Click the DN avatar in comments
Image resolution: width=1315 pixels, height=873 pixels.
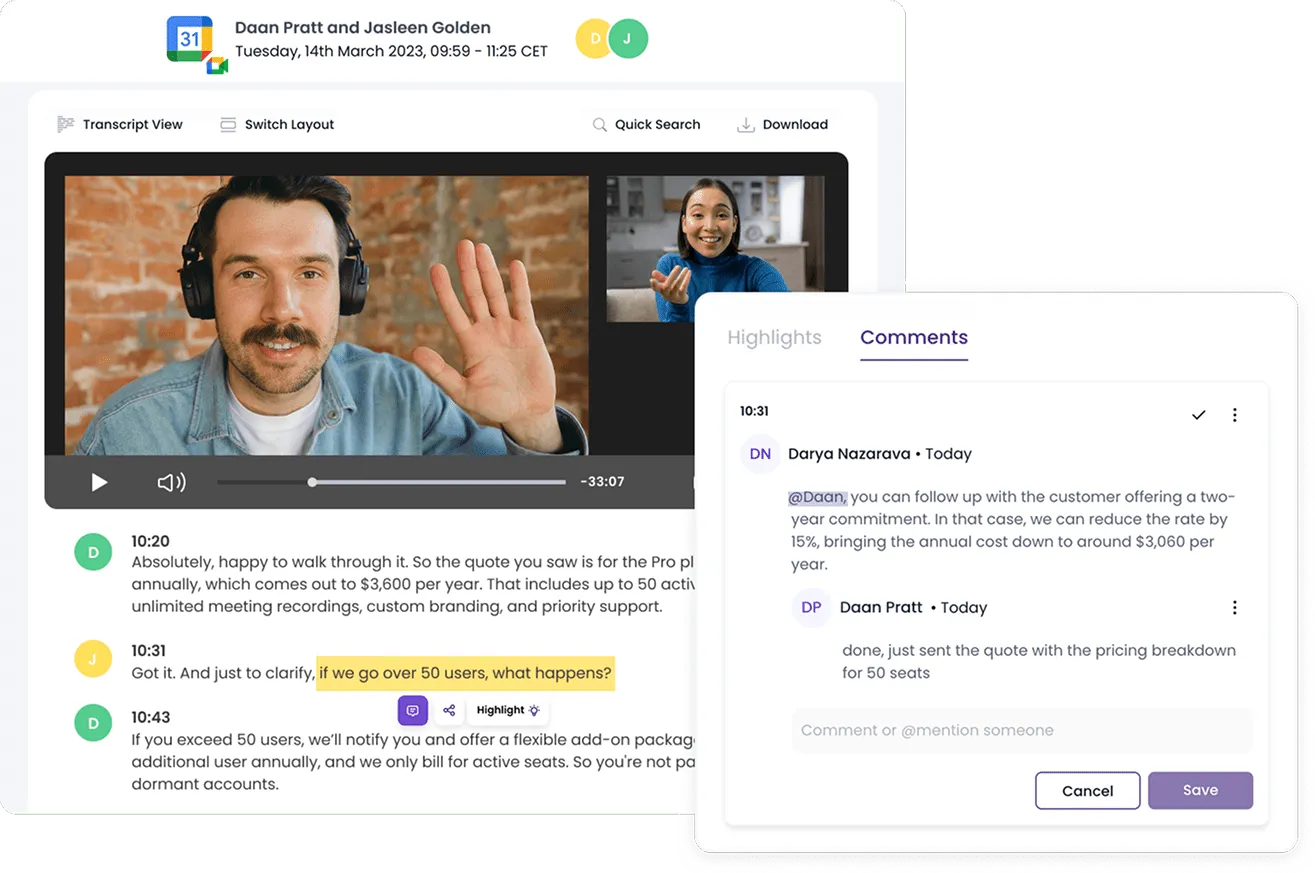tap(760, 454)
